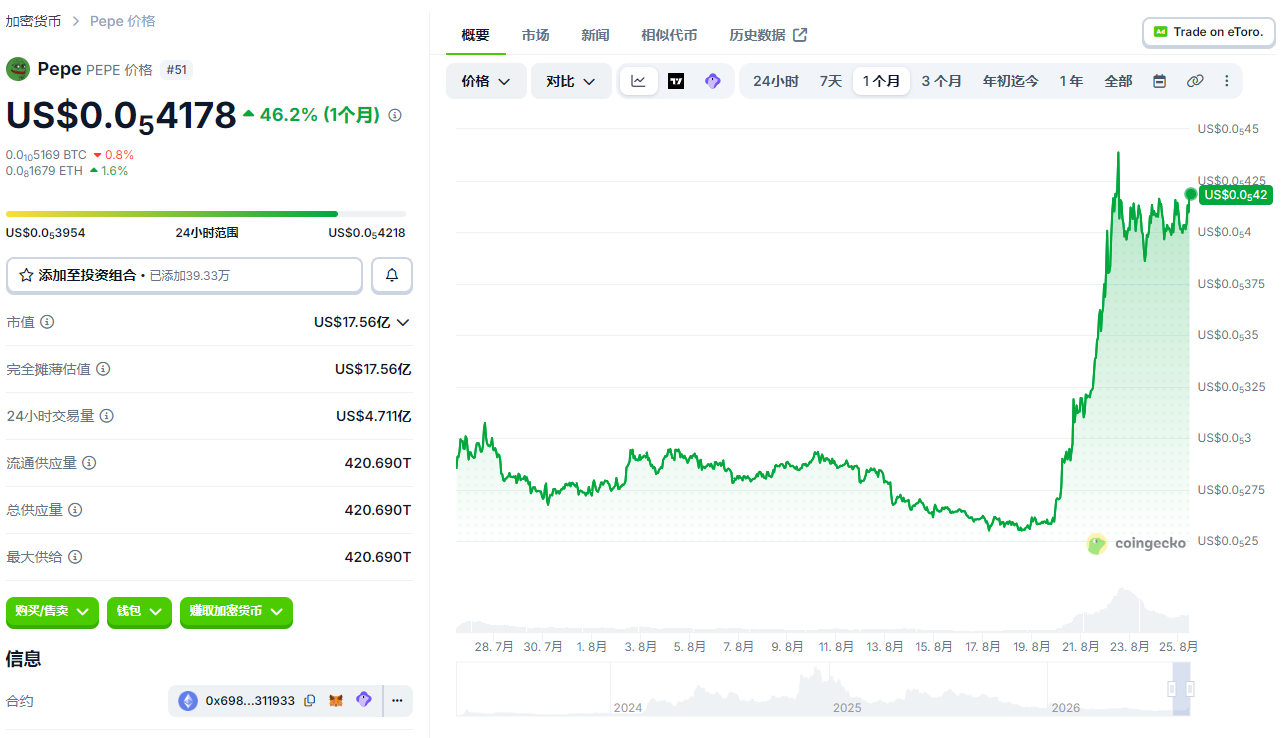Image resolution: width=1284 pixels, height=738 pixels.
Task: Open the 对比 compare dropdown
Action: (571, 81)
